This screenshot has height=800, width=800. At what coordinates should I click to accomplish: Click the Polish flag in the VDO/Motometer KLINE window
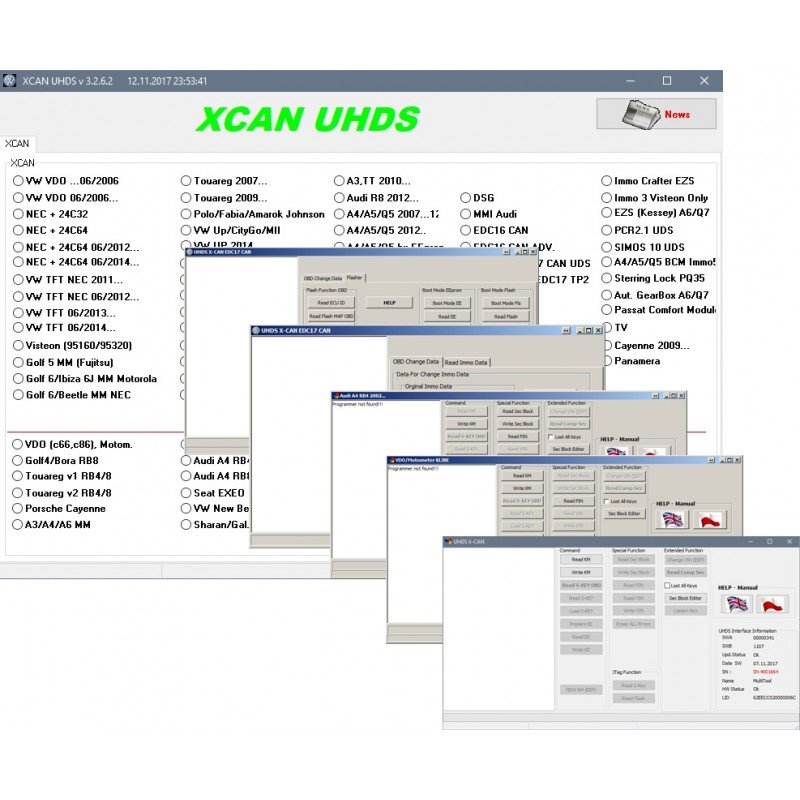pyautogui.click(x=709, y=520)
